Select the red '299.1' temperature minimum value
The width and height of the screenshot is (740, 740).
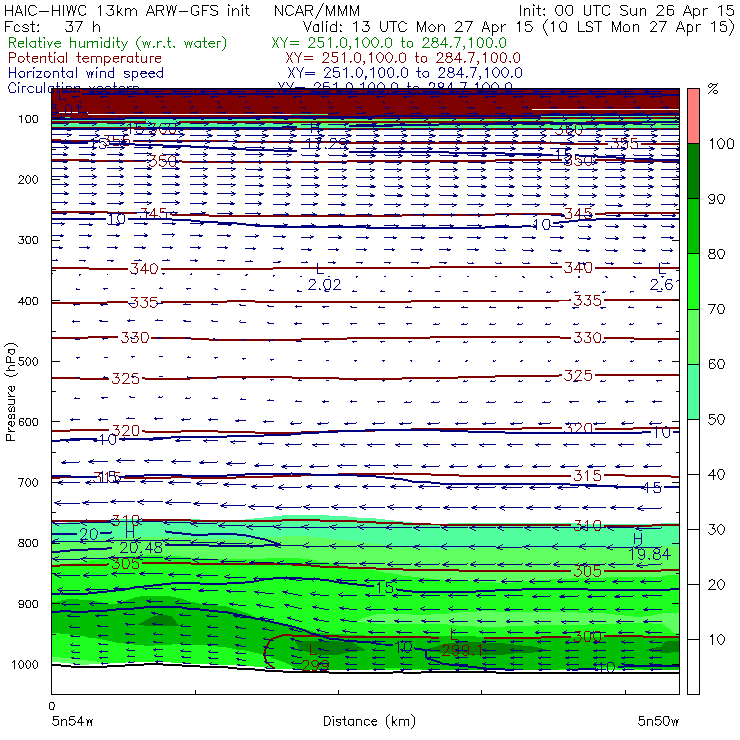(x=462, y=651)
